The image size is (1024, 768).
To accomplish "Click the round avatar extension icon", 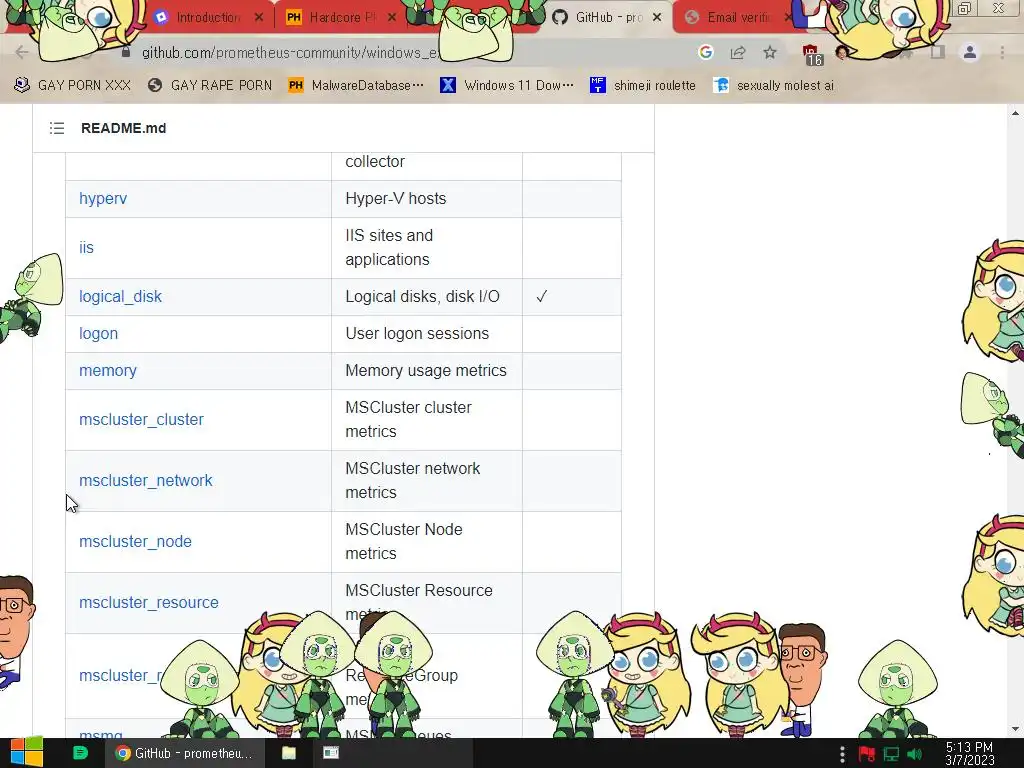I will tap(842, 52).
